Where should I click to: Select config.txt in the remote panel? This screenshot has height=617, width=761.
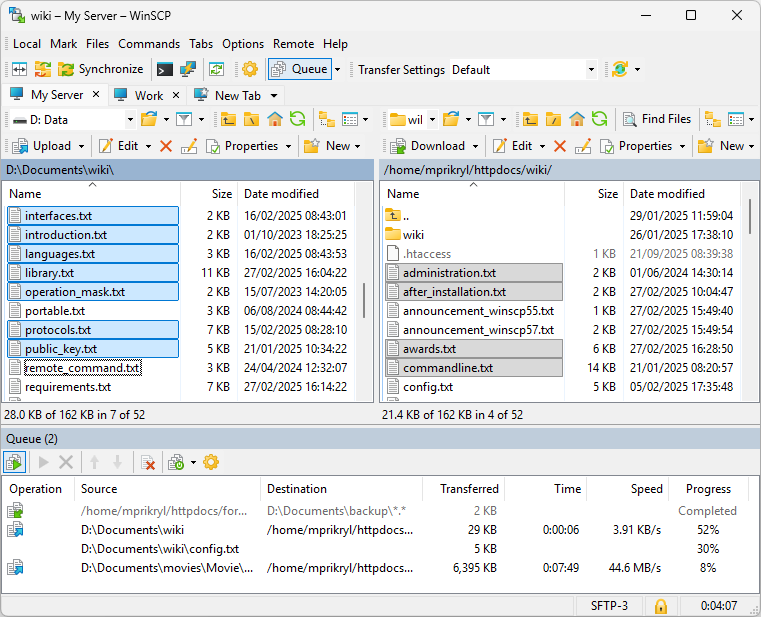[428, 387]
